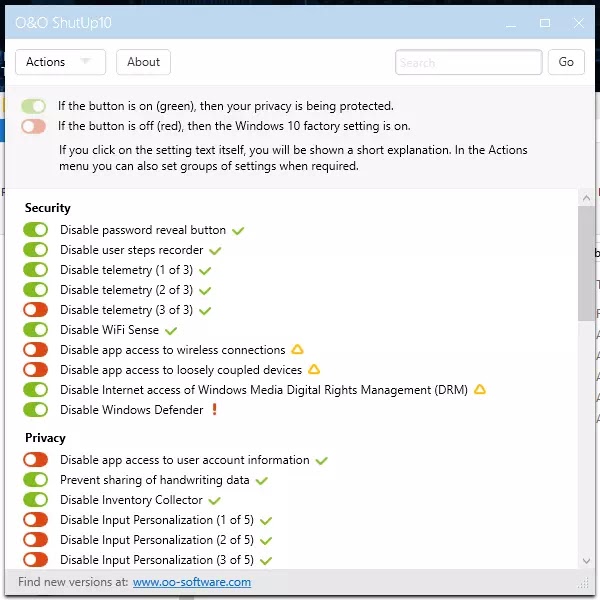The height and width of the screenshot is (600, 600).
Task: Click the window resize grip corner
Action: pyautogui.click(x=584, y=583)
